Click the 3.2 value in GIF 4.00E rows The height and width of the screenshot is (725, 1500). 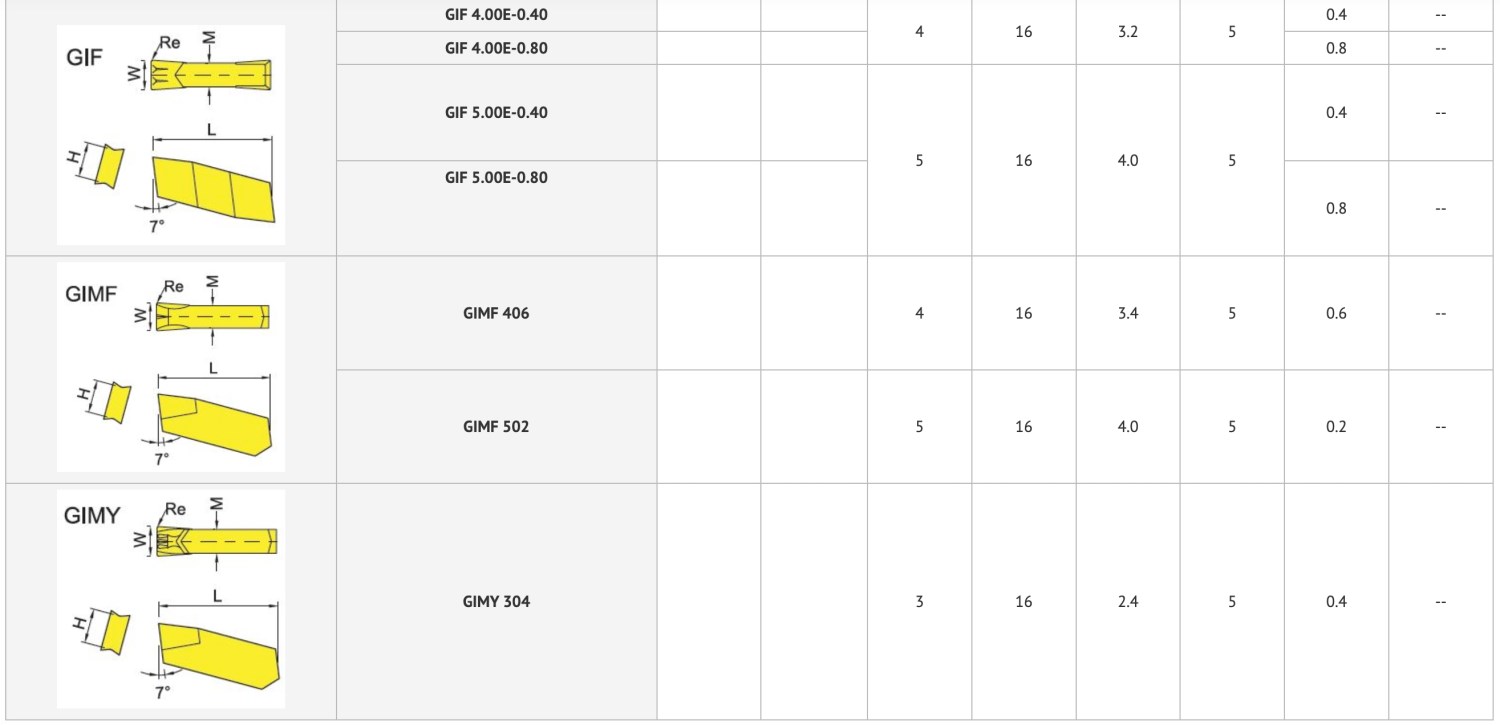[1127, 31]
